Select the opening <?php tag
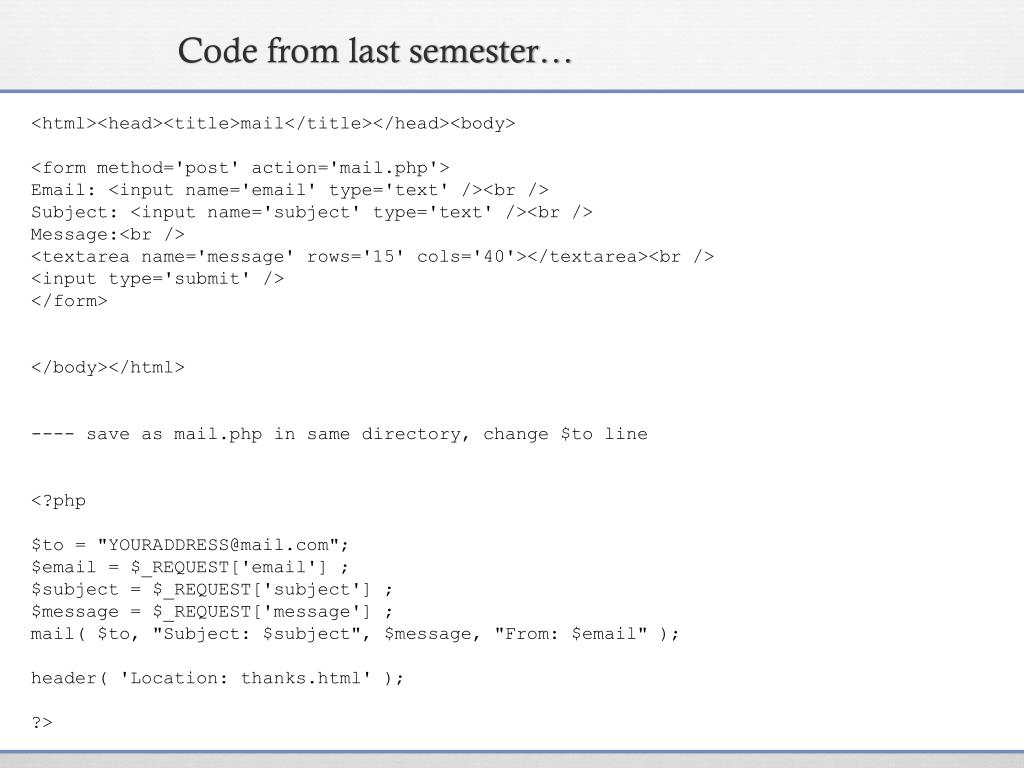Screen dimensions: 1024x768 point(59,500)
